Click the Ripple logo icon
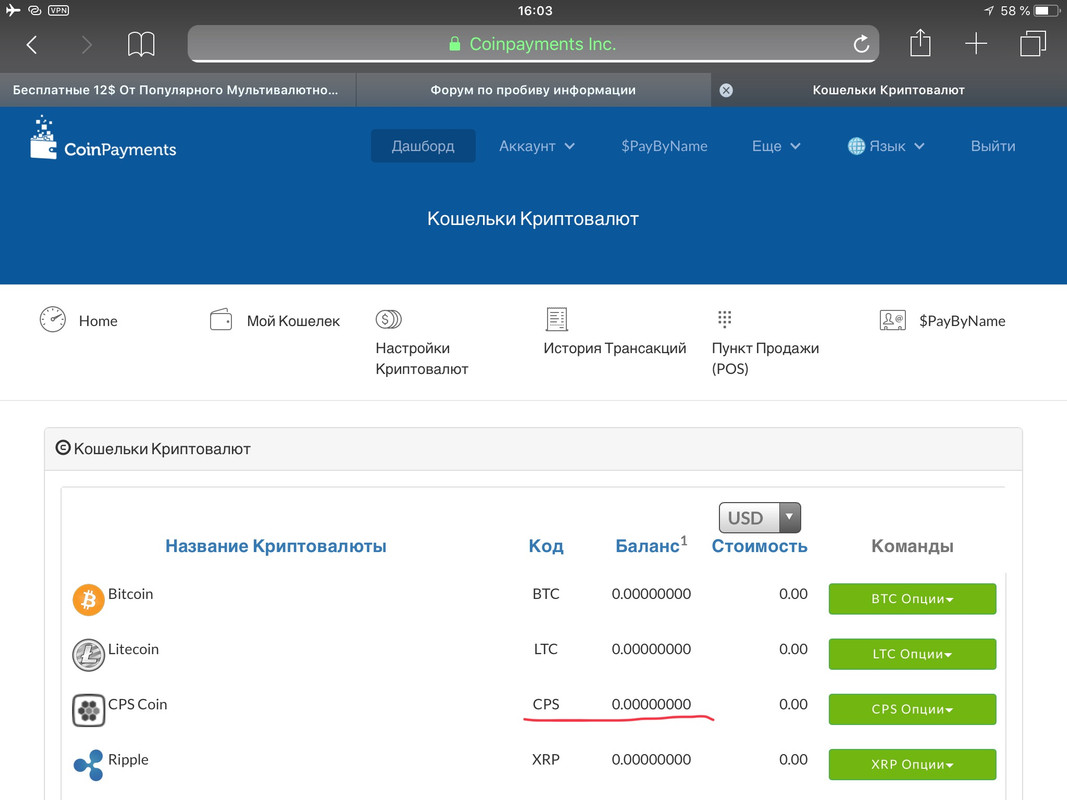Image resolution: width=1067 pixels, height=800 pixels. [88, 765]
